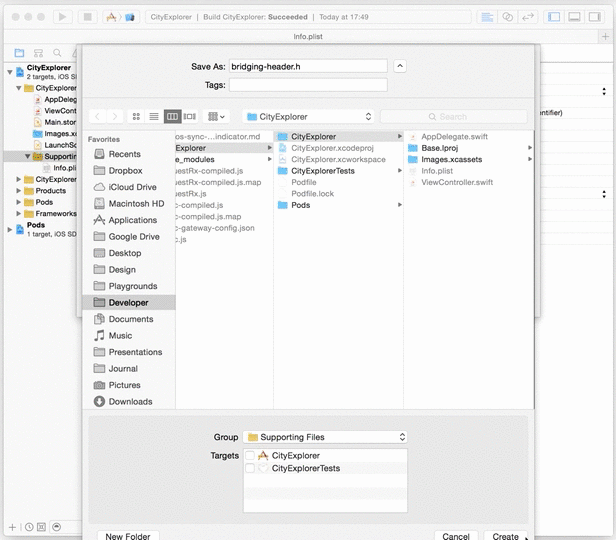Open Pictures from Favorites
Viewport: 616px width, 540px height.
[129, 385]
